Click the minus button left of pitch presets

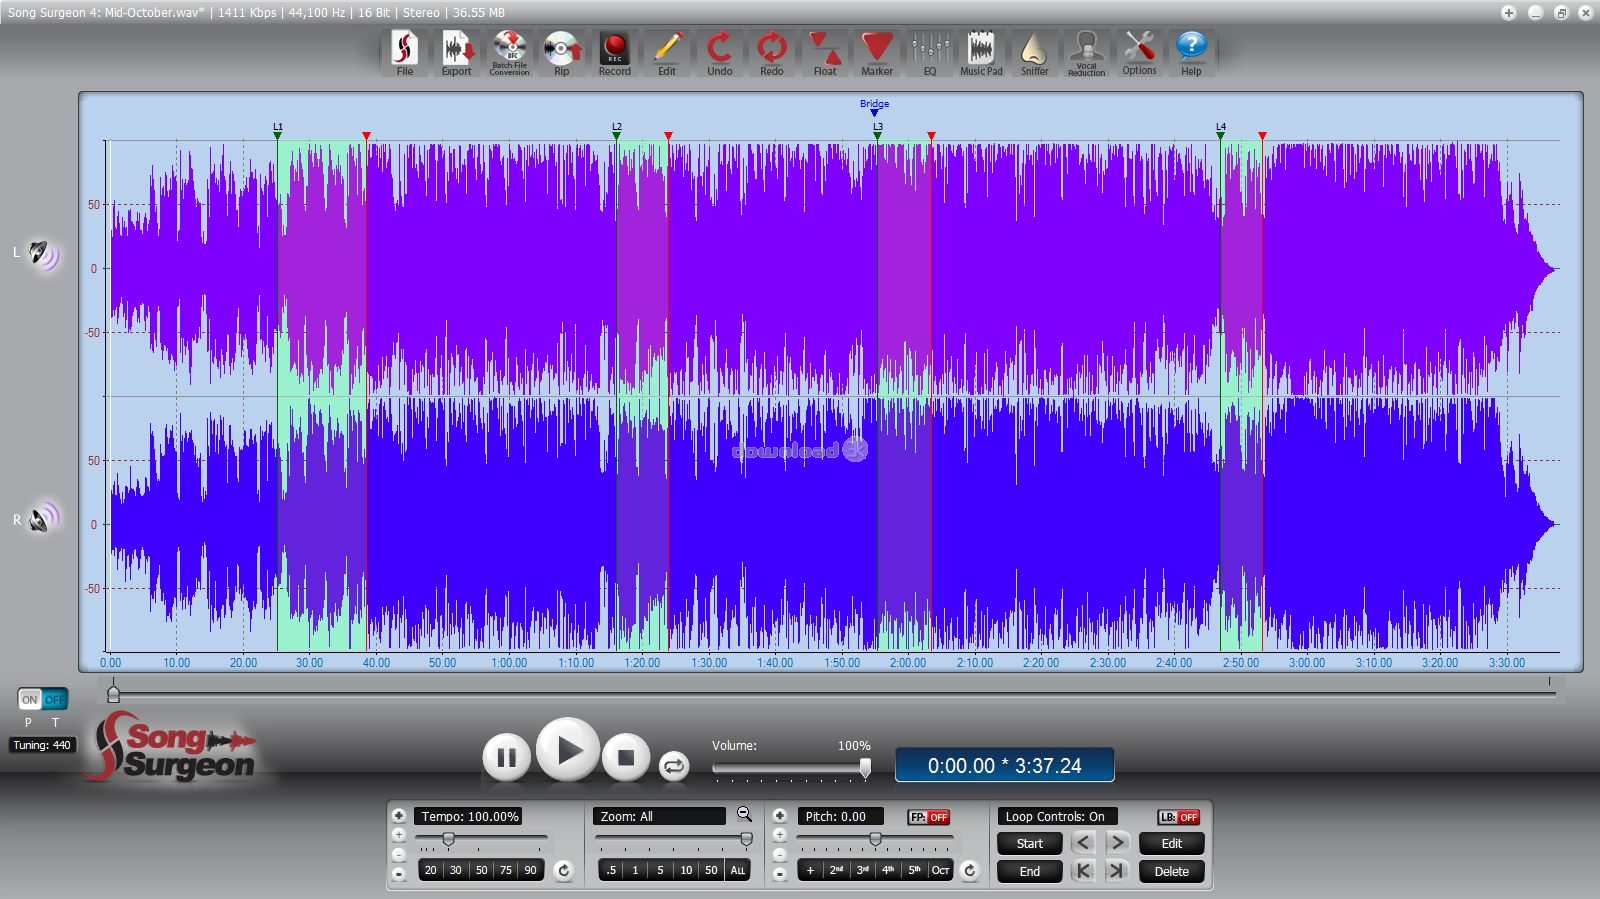click(779, 874)
